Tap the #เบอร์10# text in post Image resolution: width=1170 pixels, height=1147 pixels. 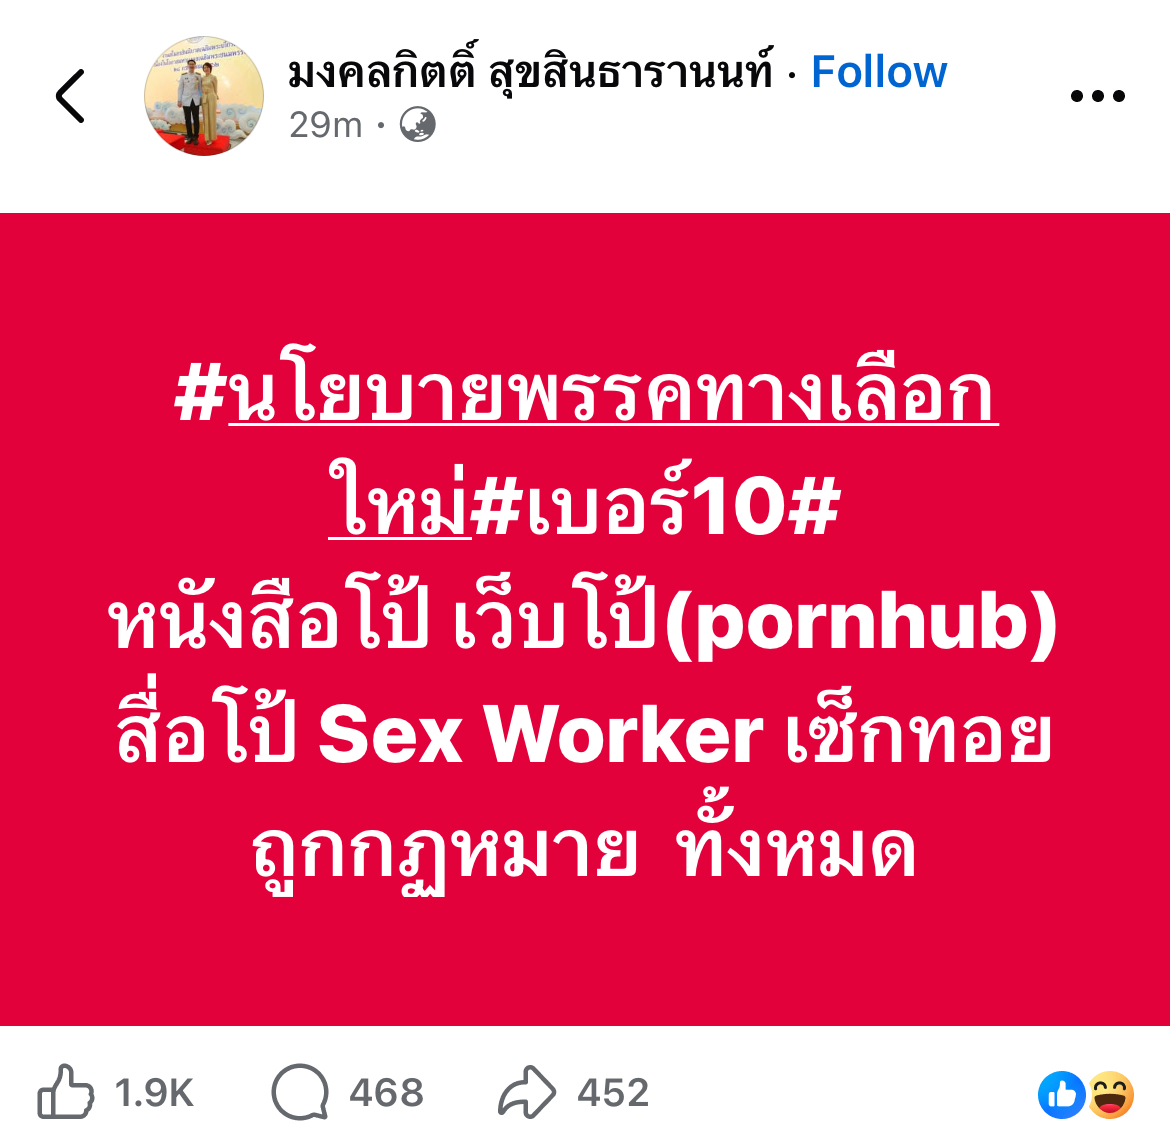click(657, 504)
